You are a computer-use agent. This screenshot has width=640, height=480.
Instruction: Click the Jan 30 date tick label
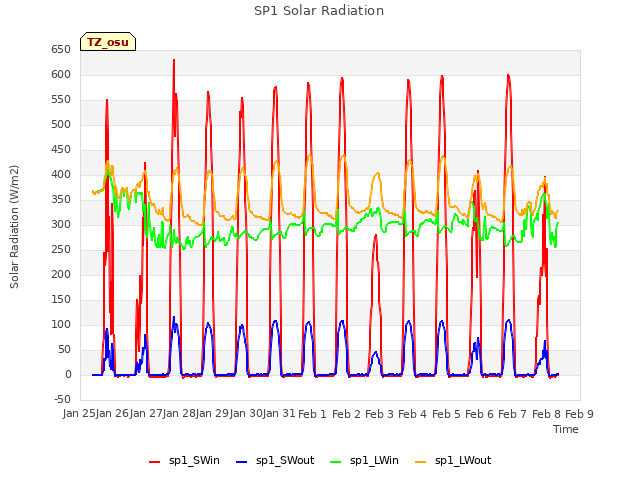click(x=246, y=414)
